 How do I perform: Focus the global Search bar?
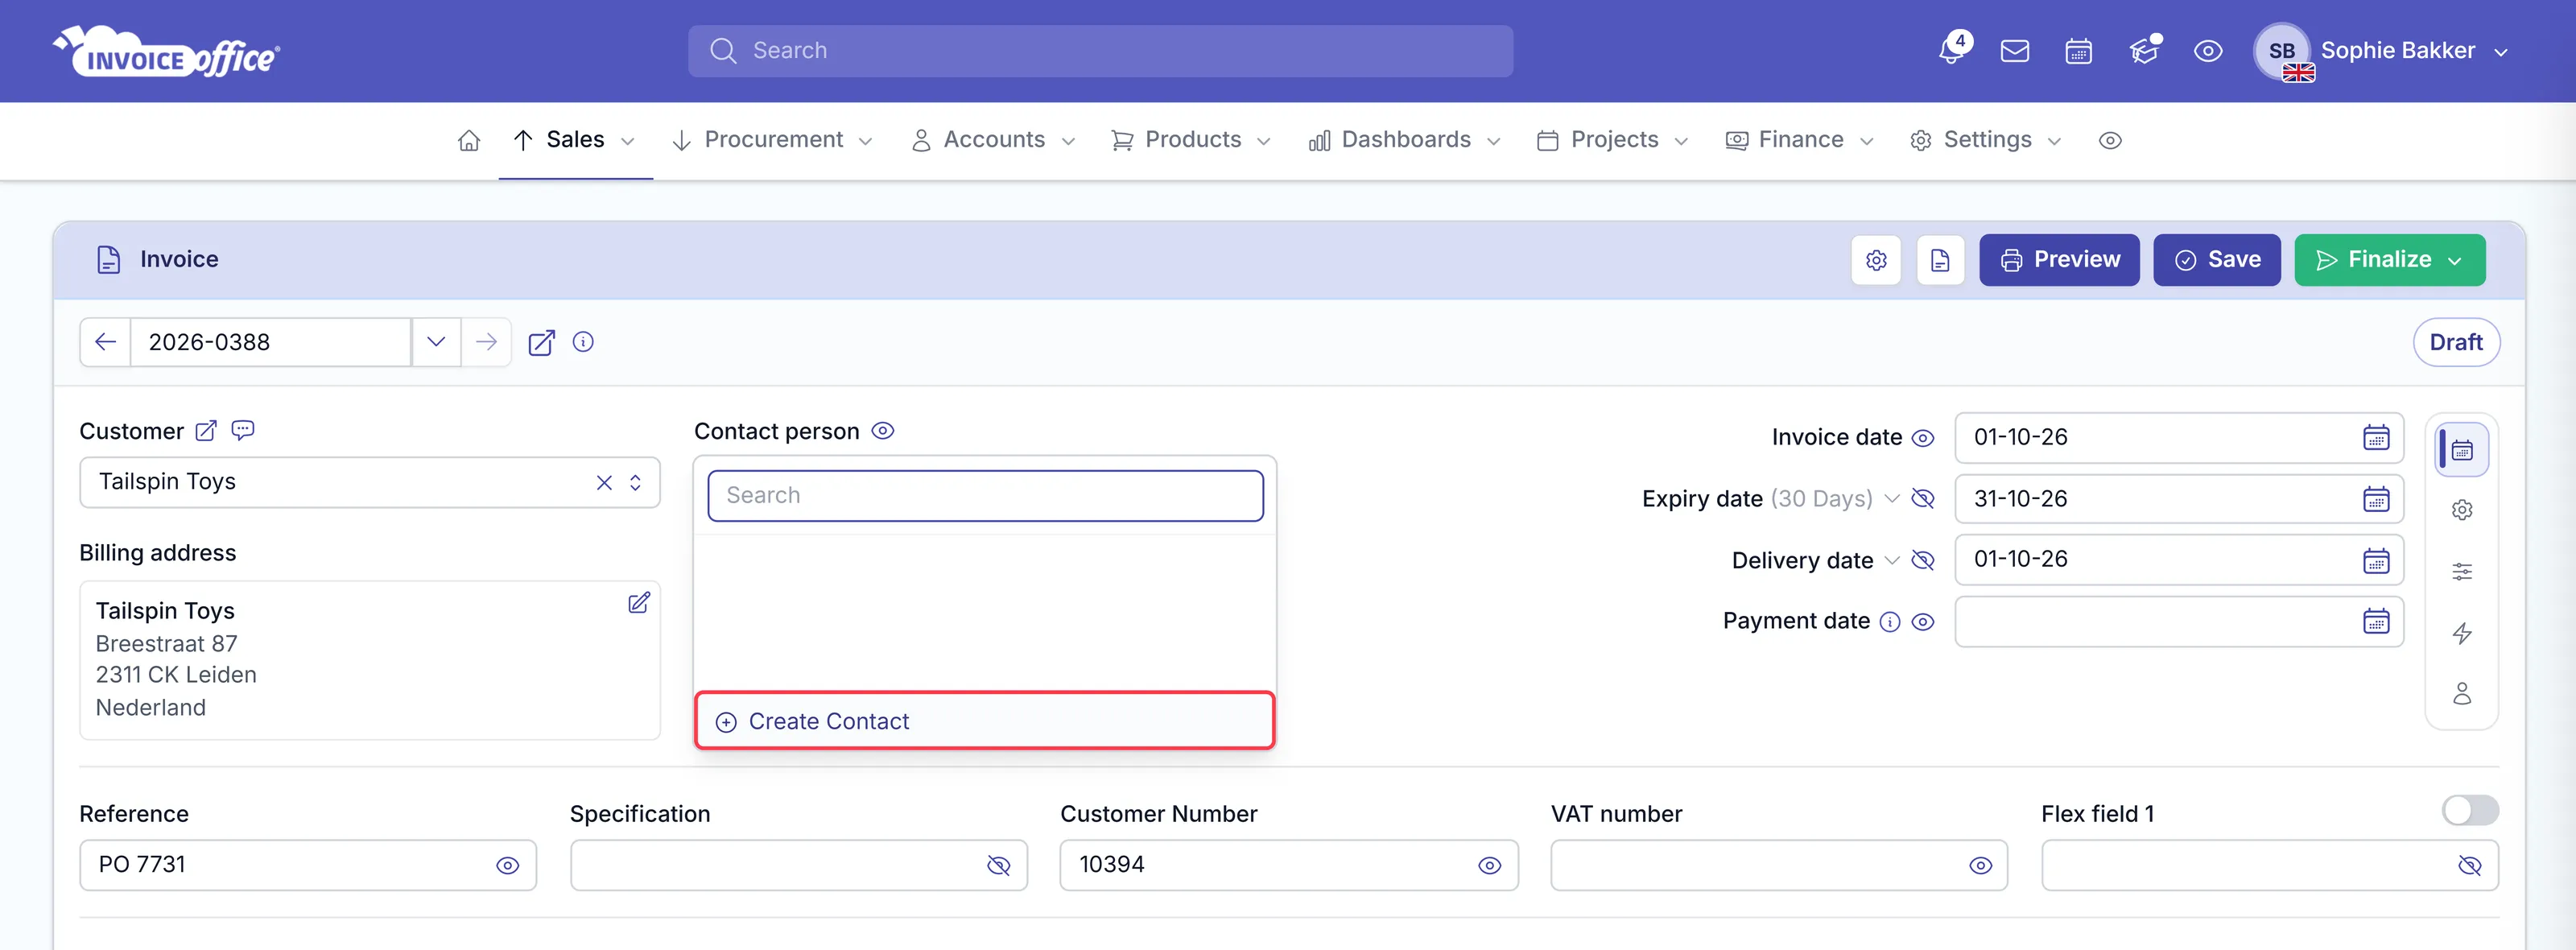tap(1100, 51)
